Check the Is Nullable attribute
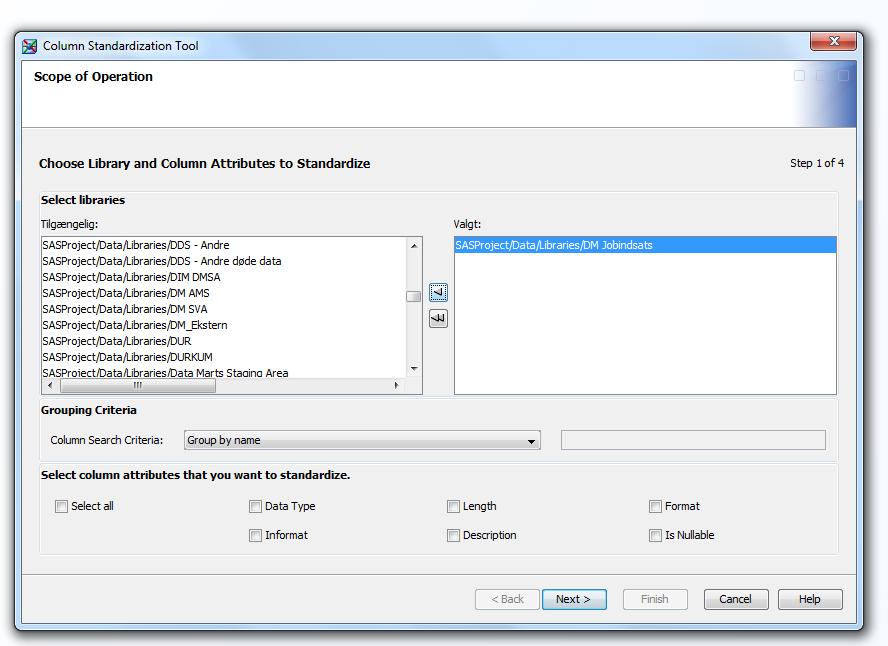 tap(655, 535)
